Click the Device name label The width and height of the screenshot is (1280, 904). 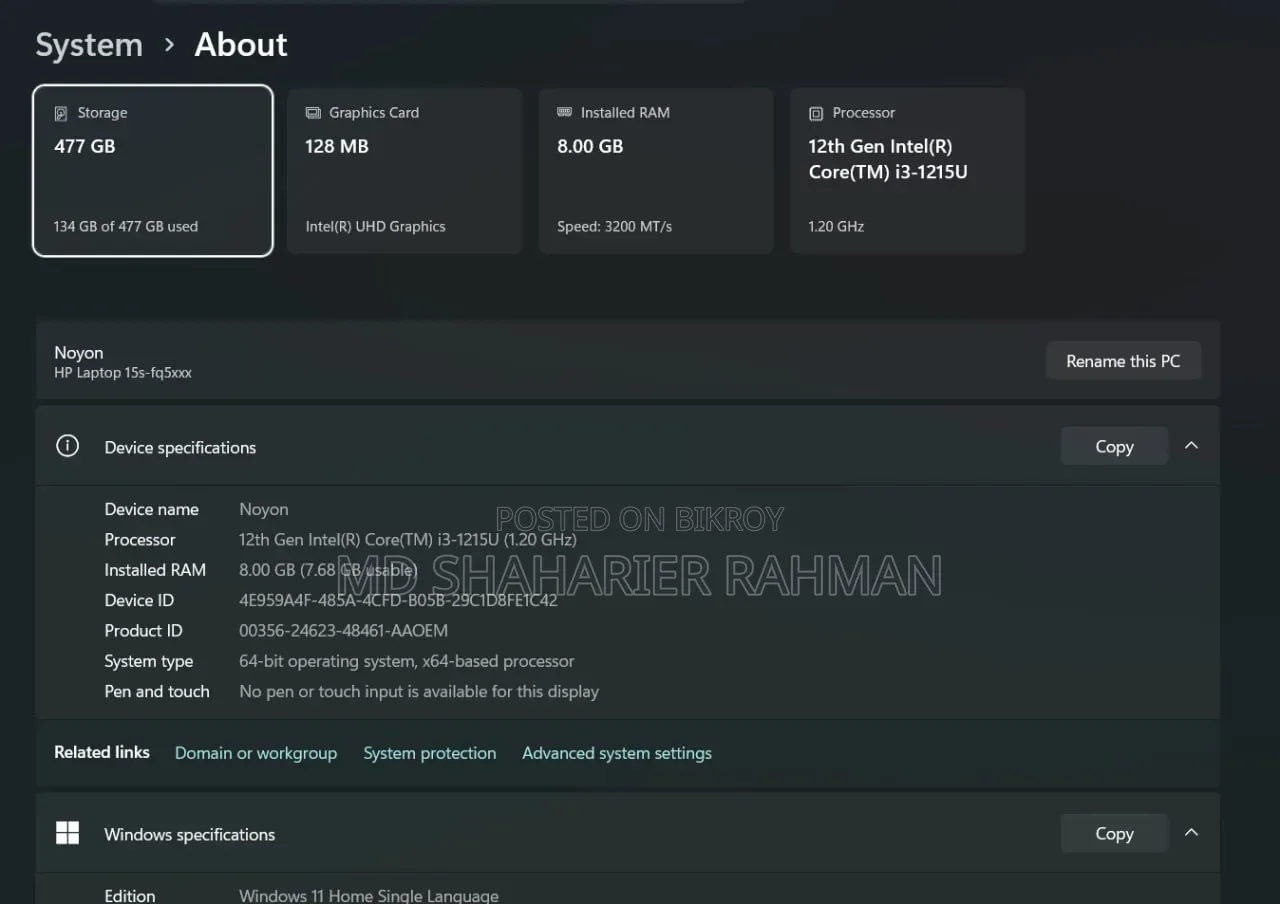click(152, 509)
